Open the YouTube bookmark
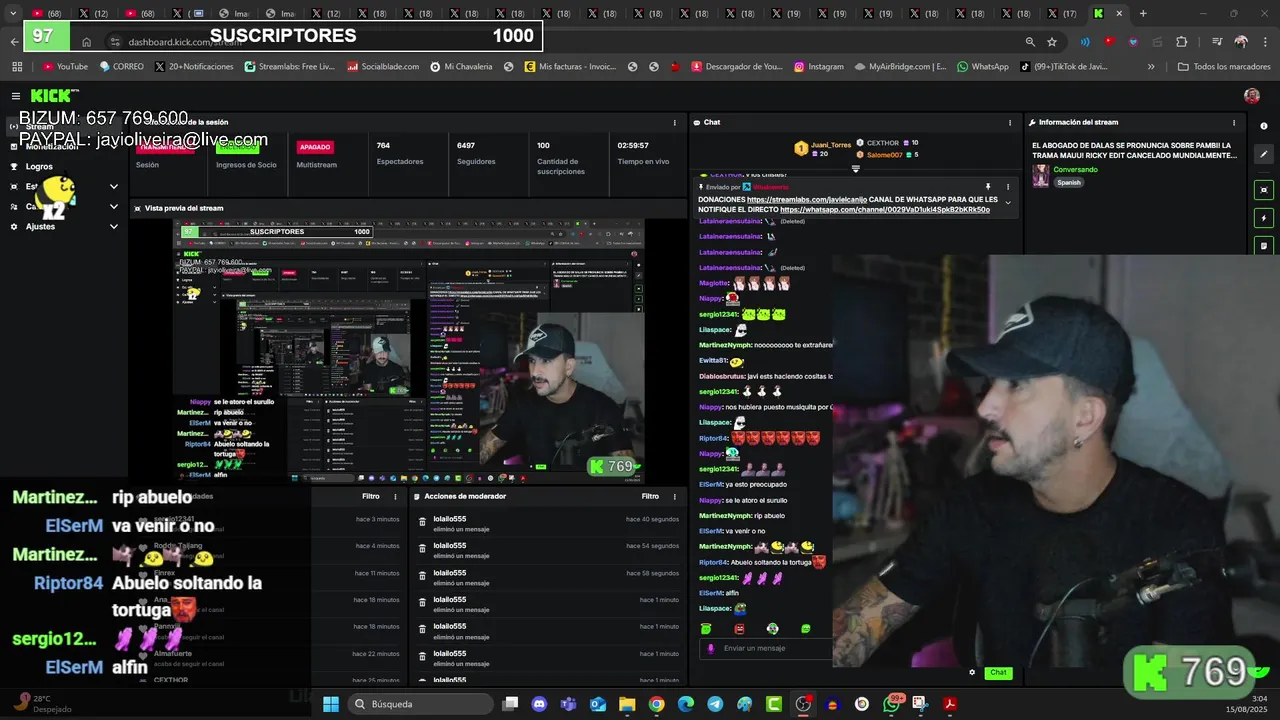Image resolution: width=1280 pixels, height=720 pixels. (65, 67)
